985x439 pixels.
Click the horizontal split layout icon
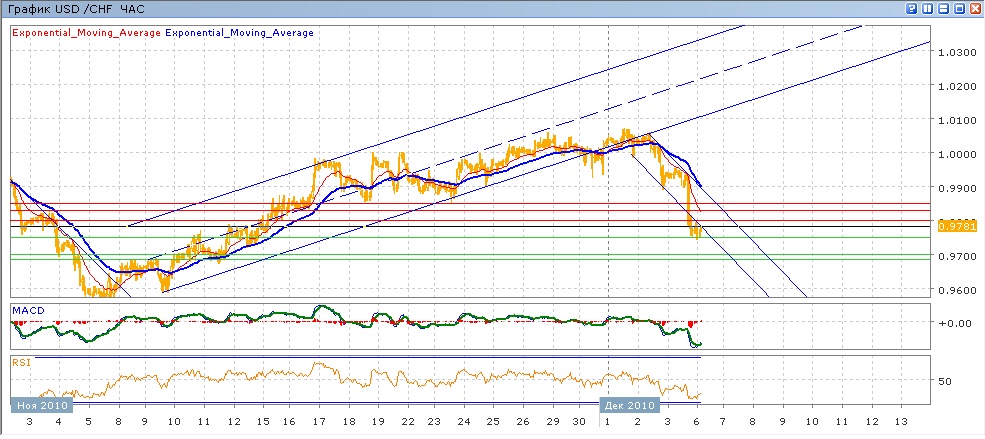point(943,8)
